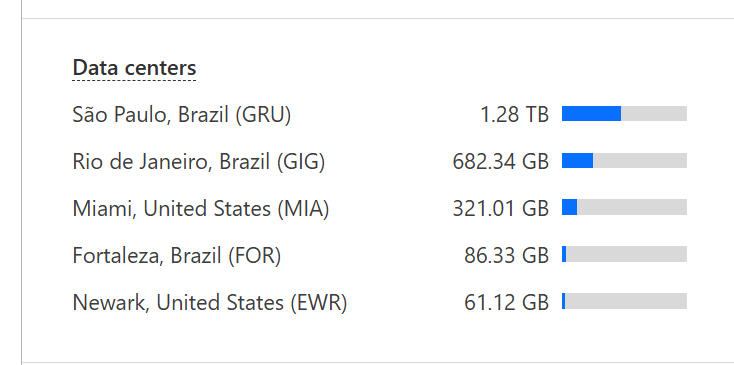734x365 pixels.
Task: Click the Newark usage bar
Action: coord(624,301)
